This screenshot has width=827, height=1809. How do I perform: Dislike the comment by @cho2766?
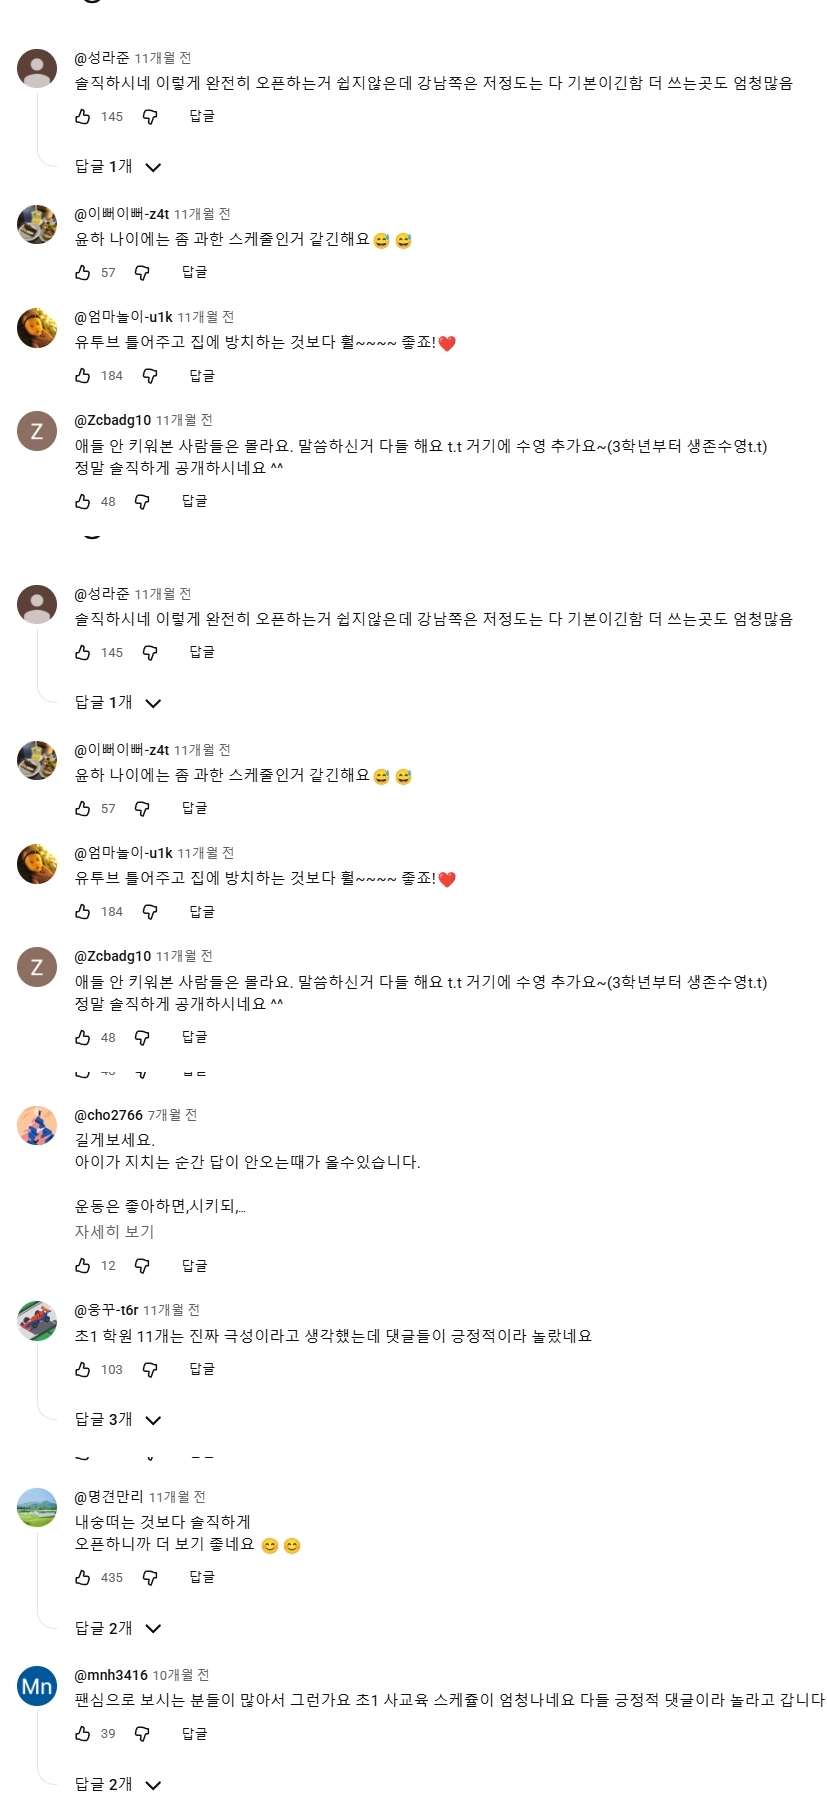pyautogui.click(x=142, y=1266)
